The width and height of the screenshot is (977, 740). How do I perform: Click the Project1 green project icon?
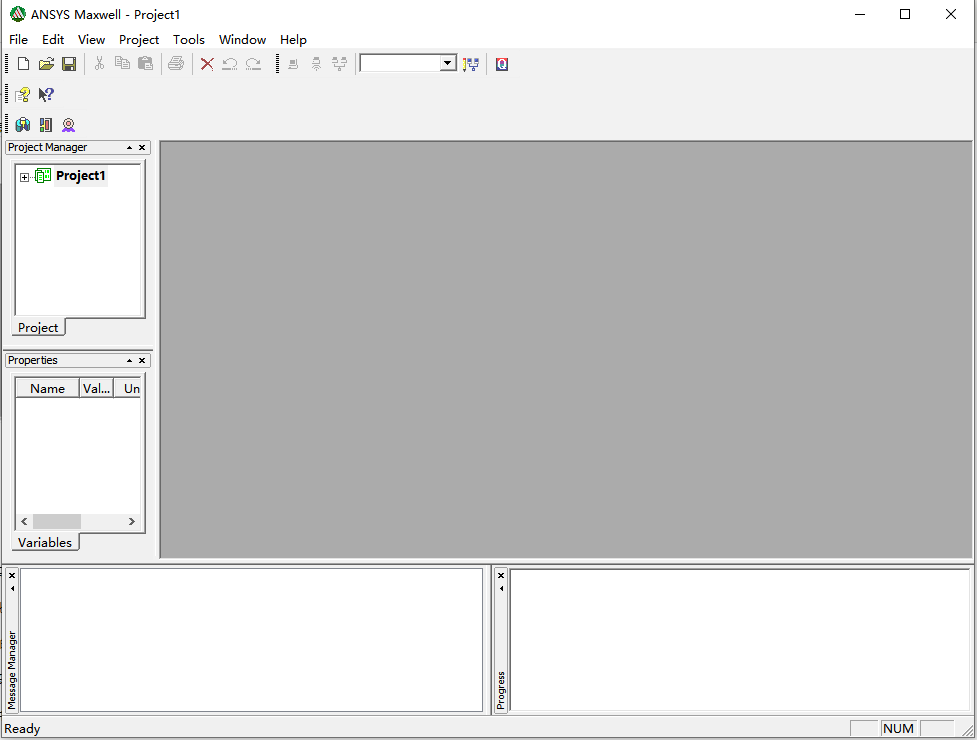click(43, 176)
